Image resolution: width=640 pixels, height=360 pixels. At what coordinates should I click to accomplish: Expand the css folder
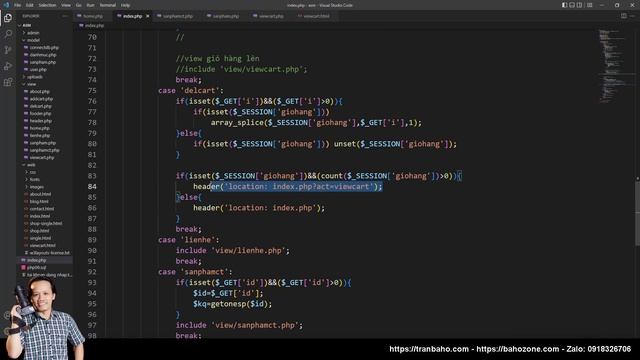point(33,172)
